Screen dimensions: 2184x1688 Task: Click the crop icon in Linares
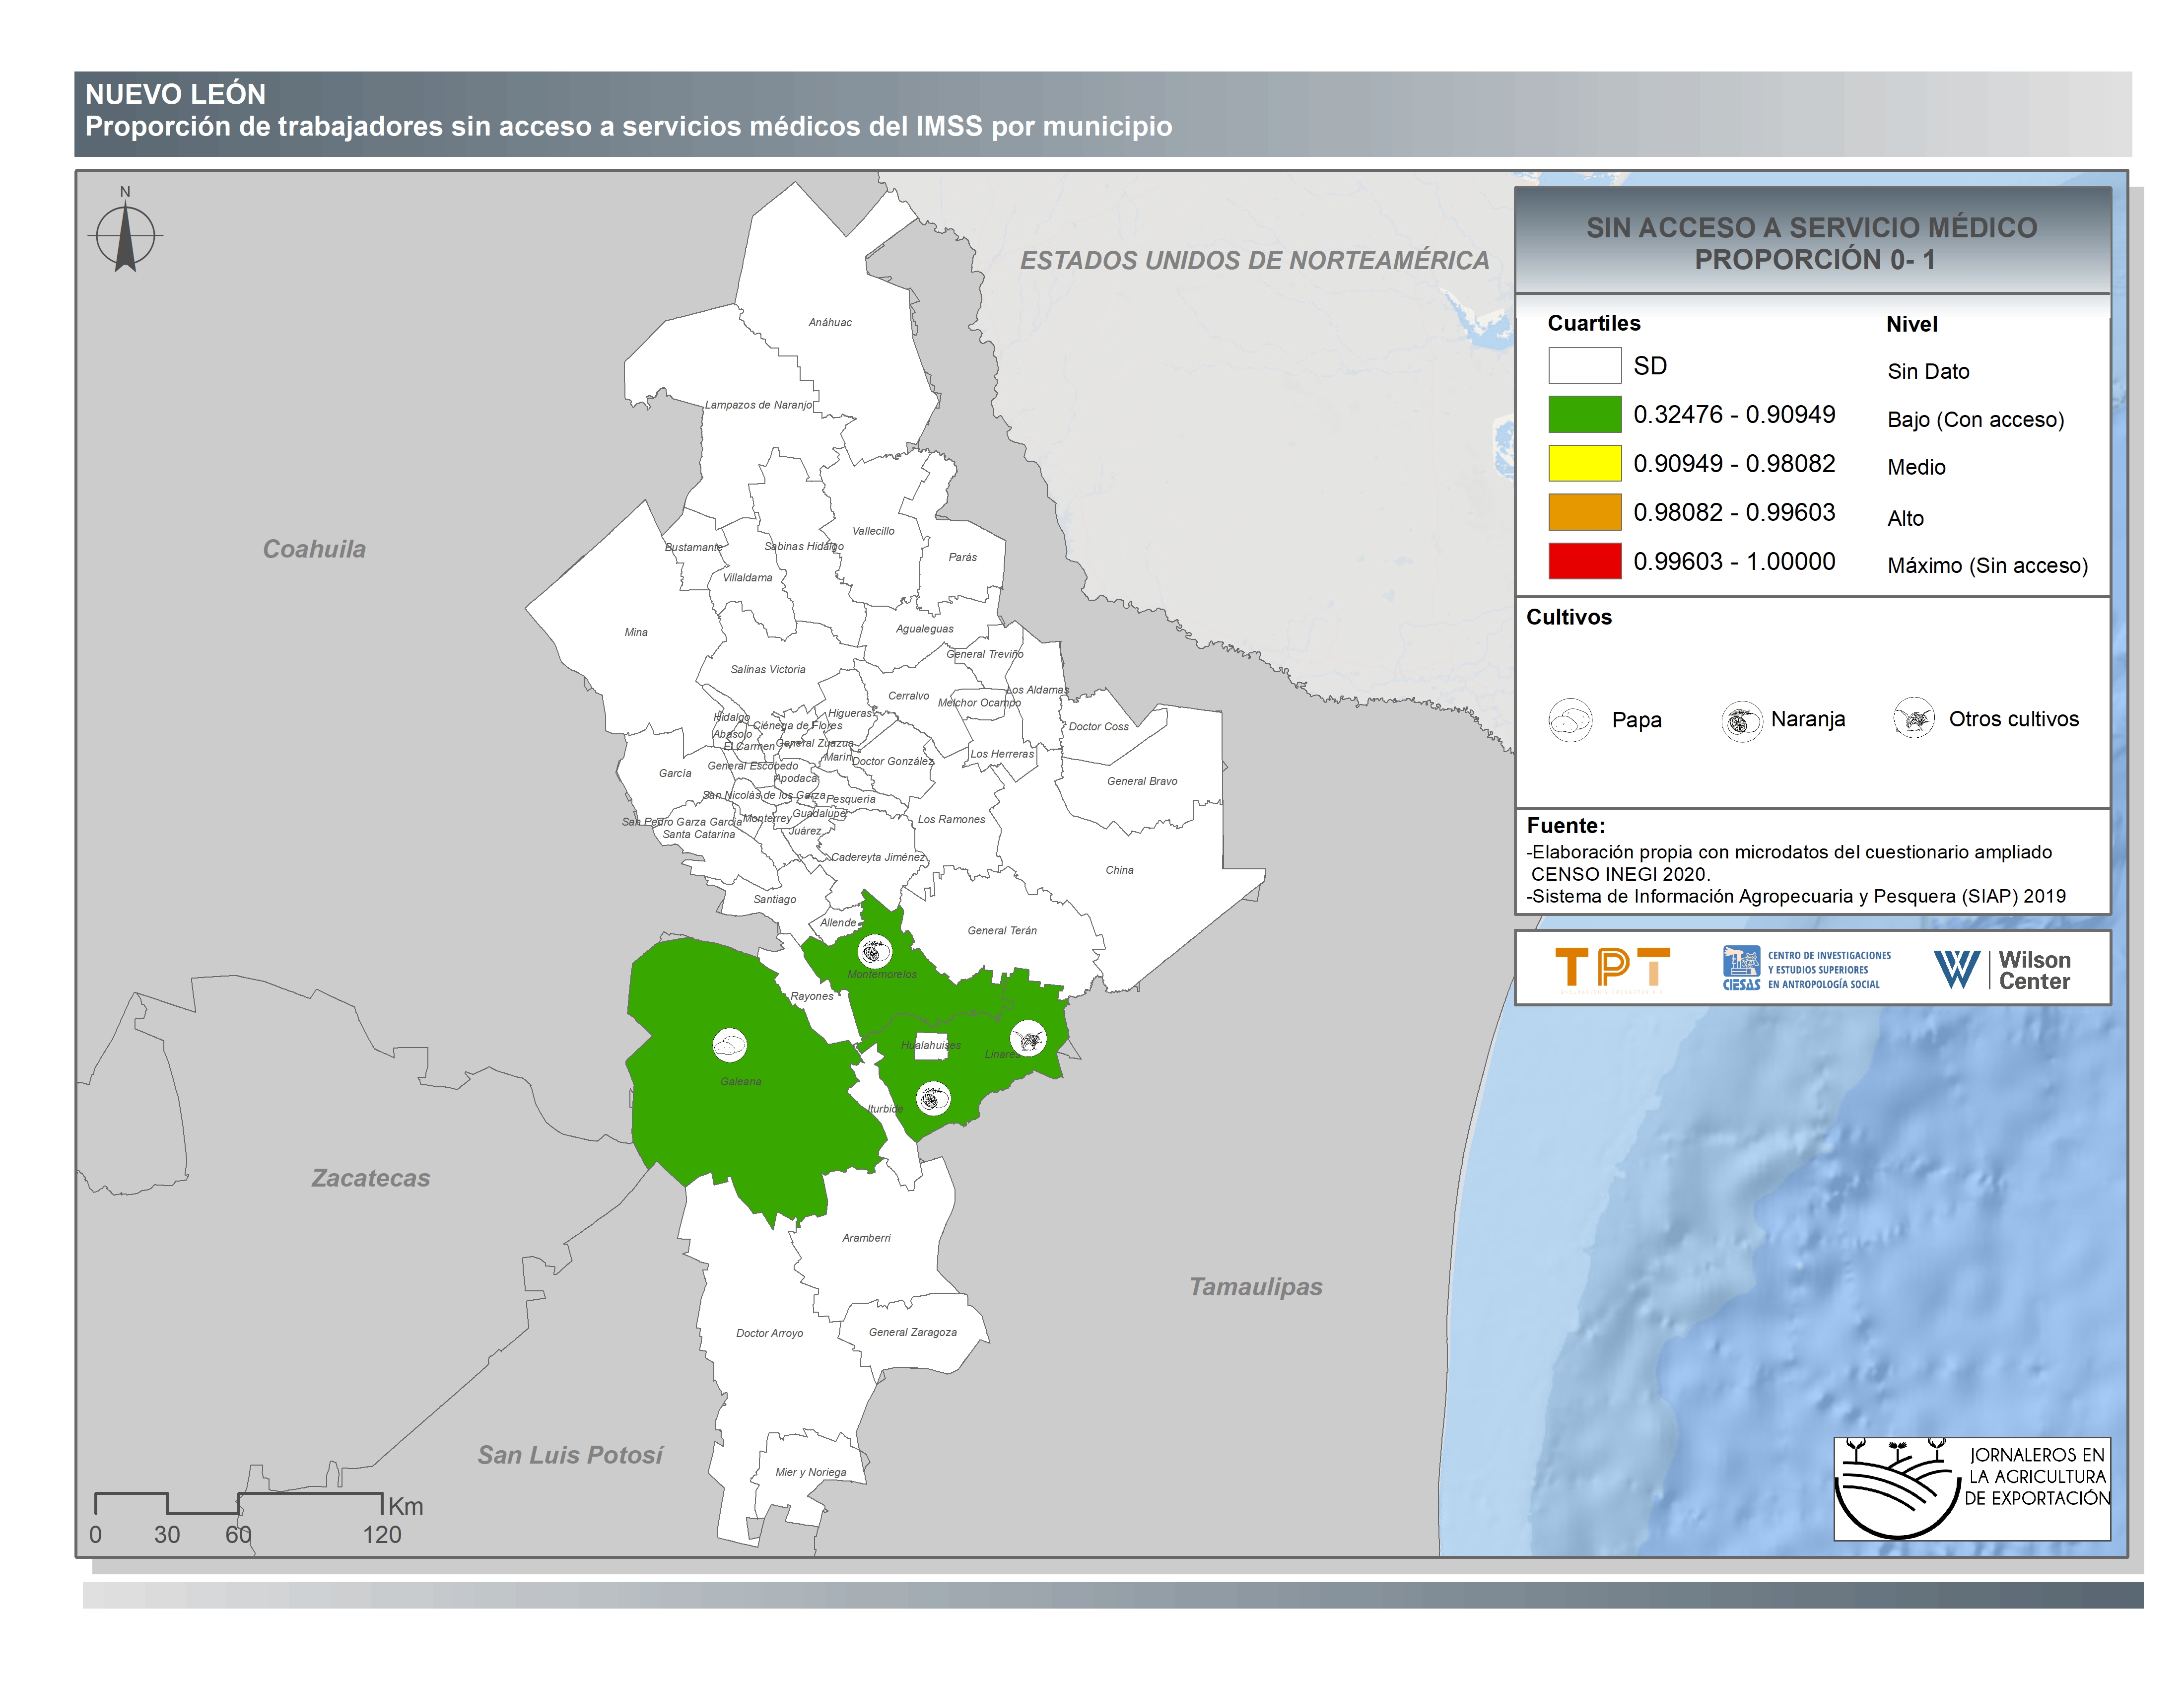point(1028,1038)
